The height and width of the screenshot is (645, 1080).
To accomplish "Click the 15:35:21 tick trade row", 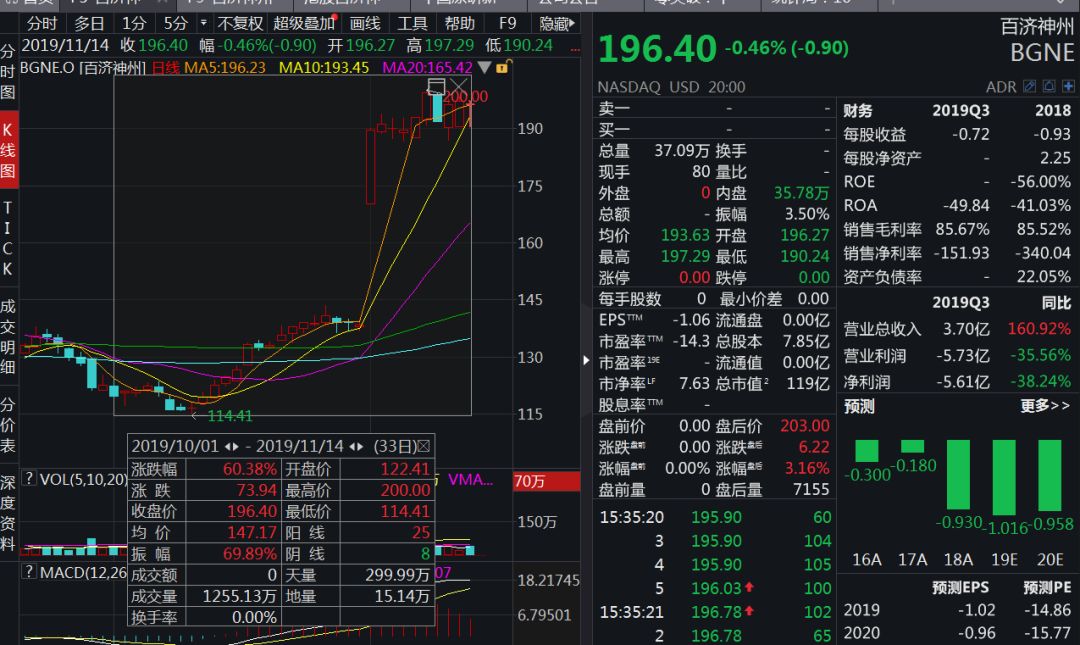I will (x=715, y=612).
